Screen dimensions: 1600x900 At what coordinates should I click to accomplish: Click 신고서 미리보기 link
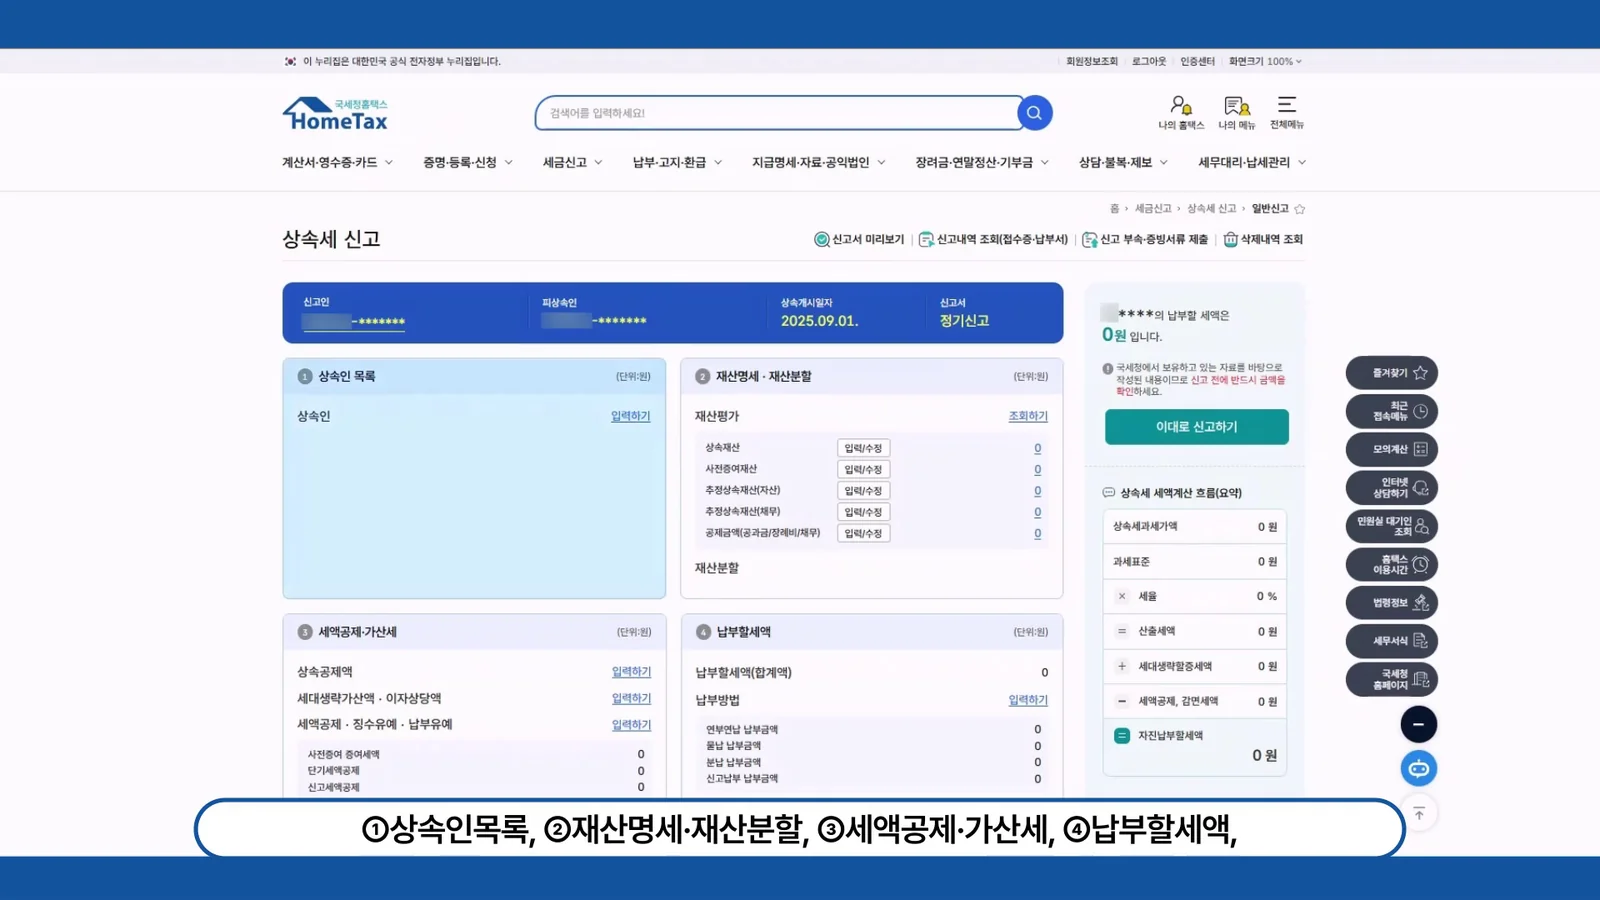[859, 239]
